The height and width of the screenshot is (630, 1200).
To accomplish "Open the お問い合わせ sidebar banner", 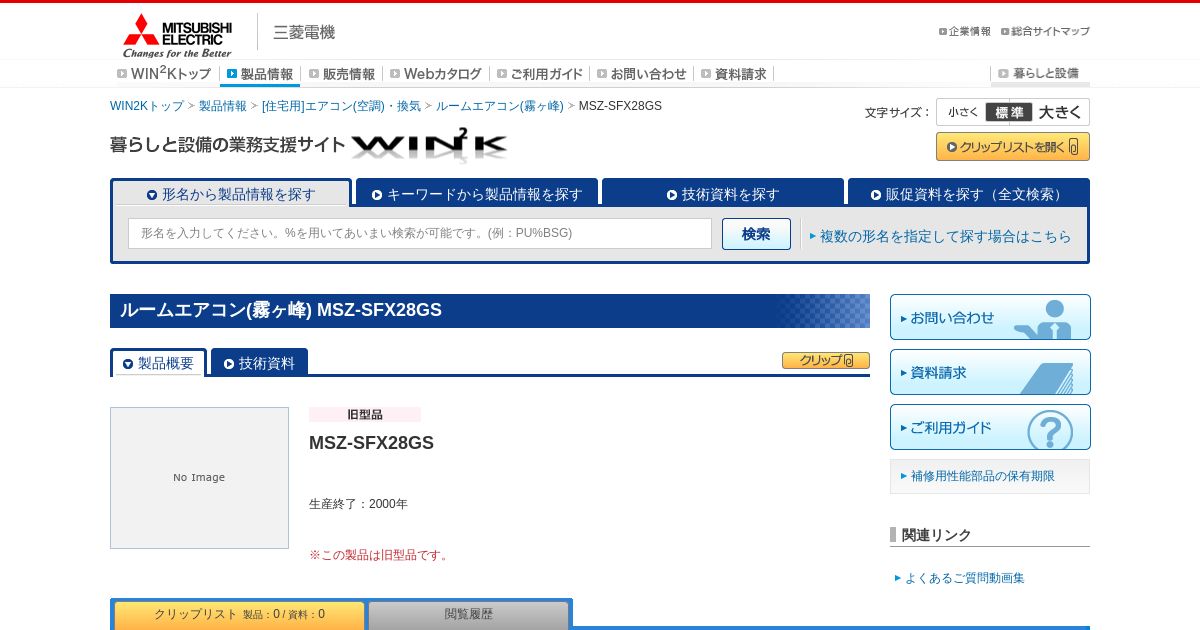I will (x=990, y=317).
